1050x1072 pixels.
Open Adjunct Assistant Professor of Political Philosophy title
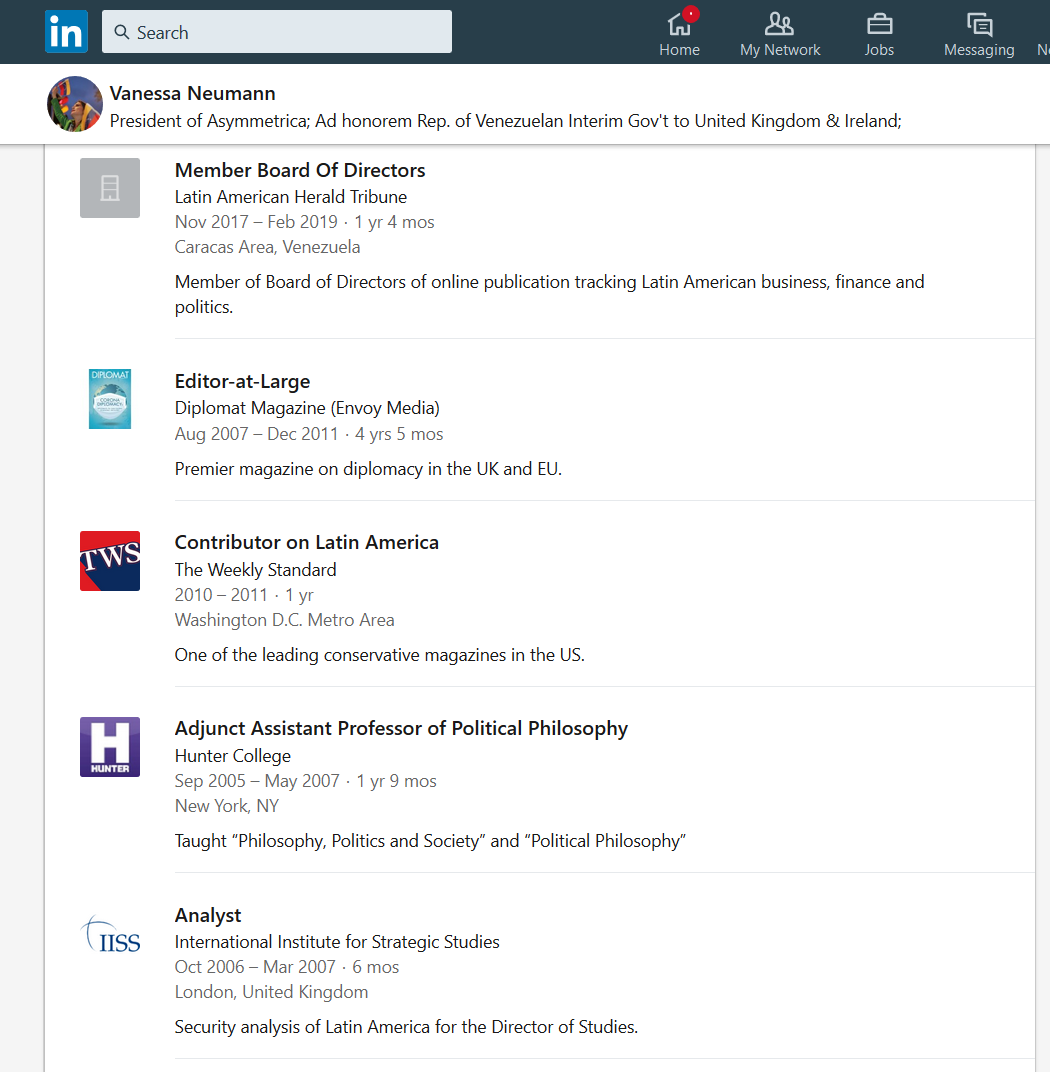[x=401, y=729]
